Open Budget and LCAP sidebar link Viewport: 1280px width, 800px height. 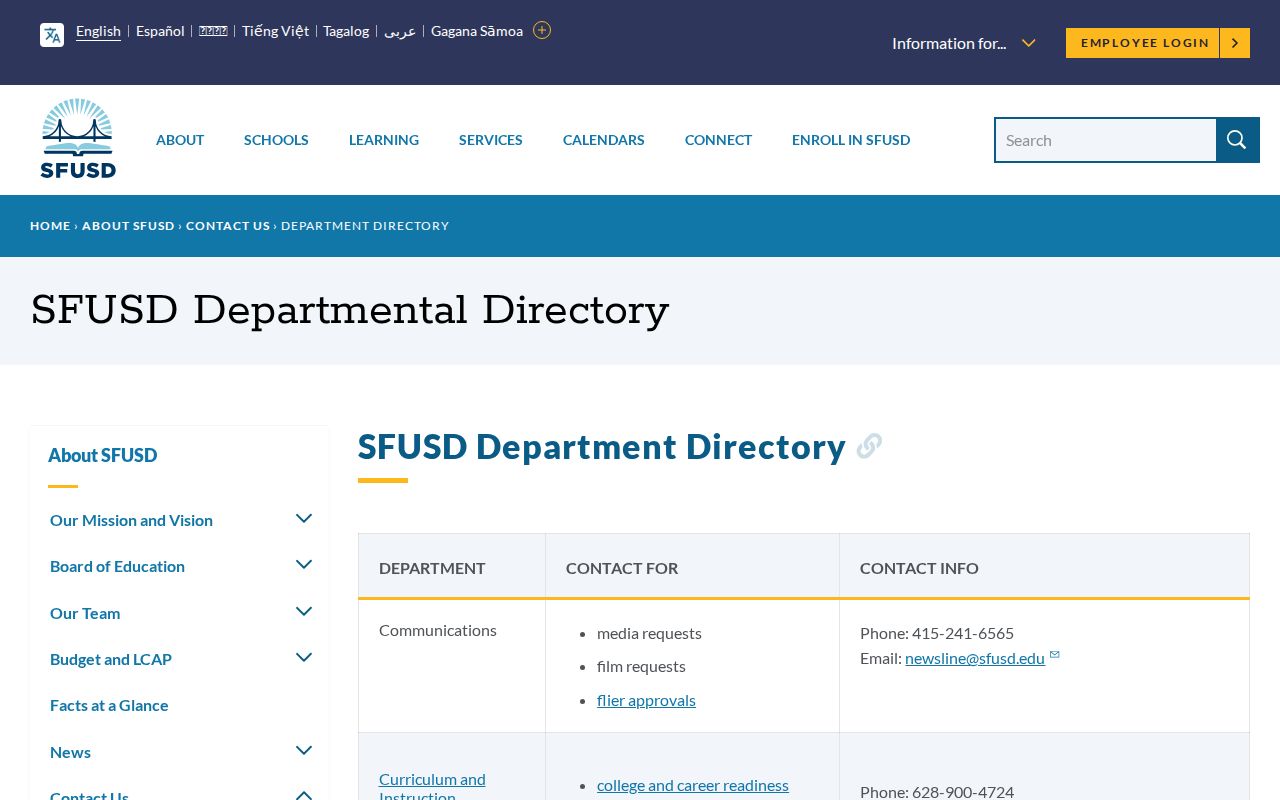[111, 659]
